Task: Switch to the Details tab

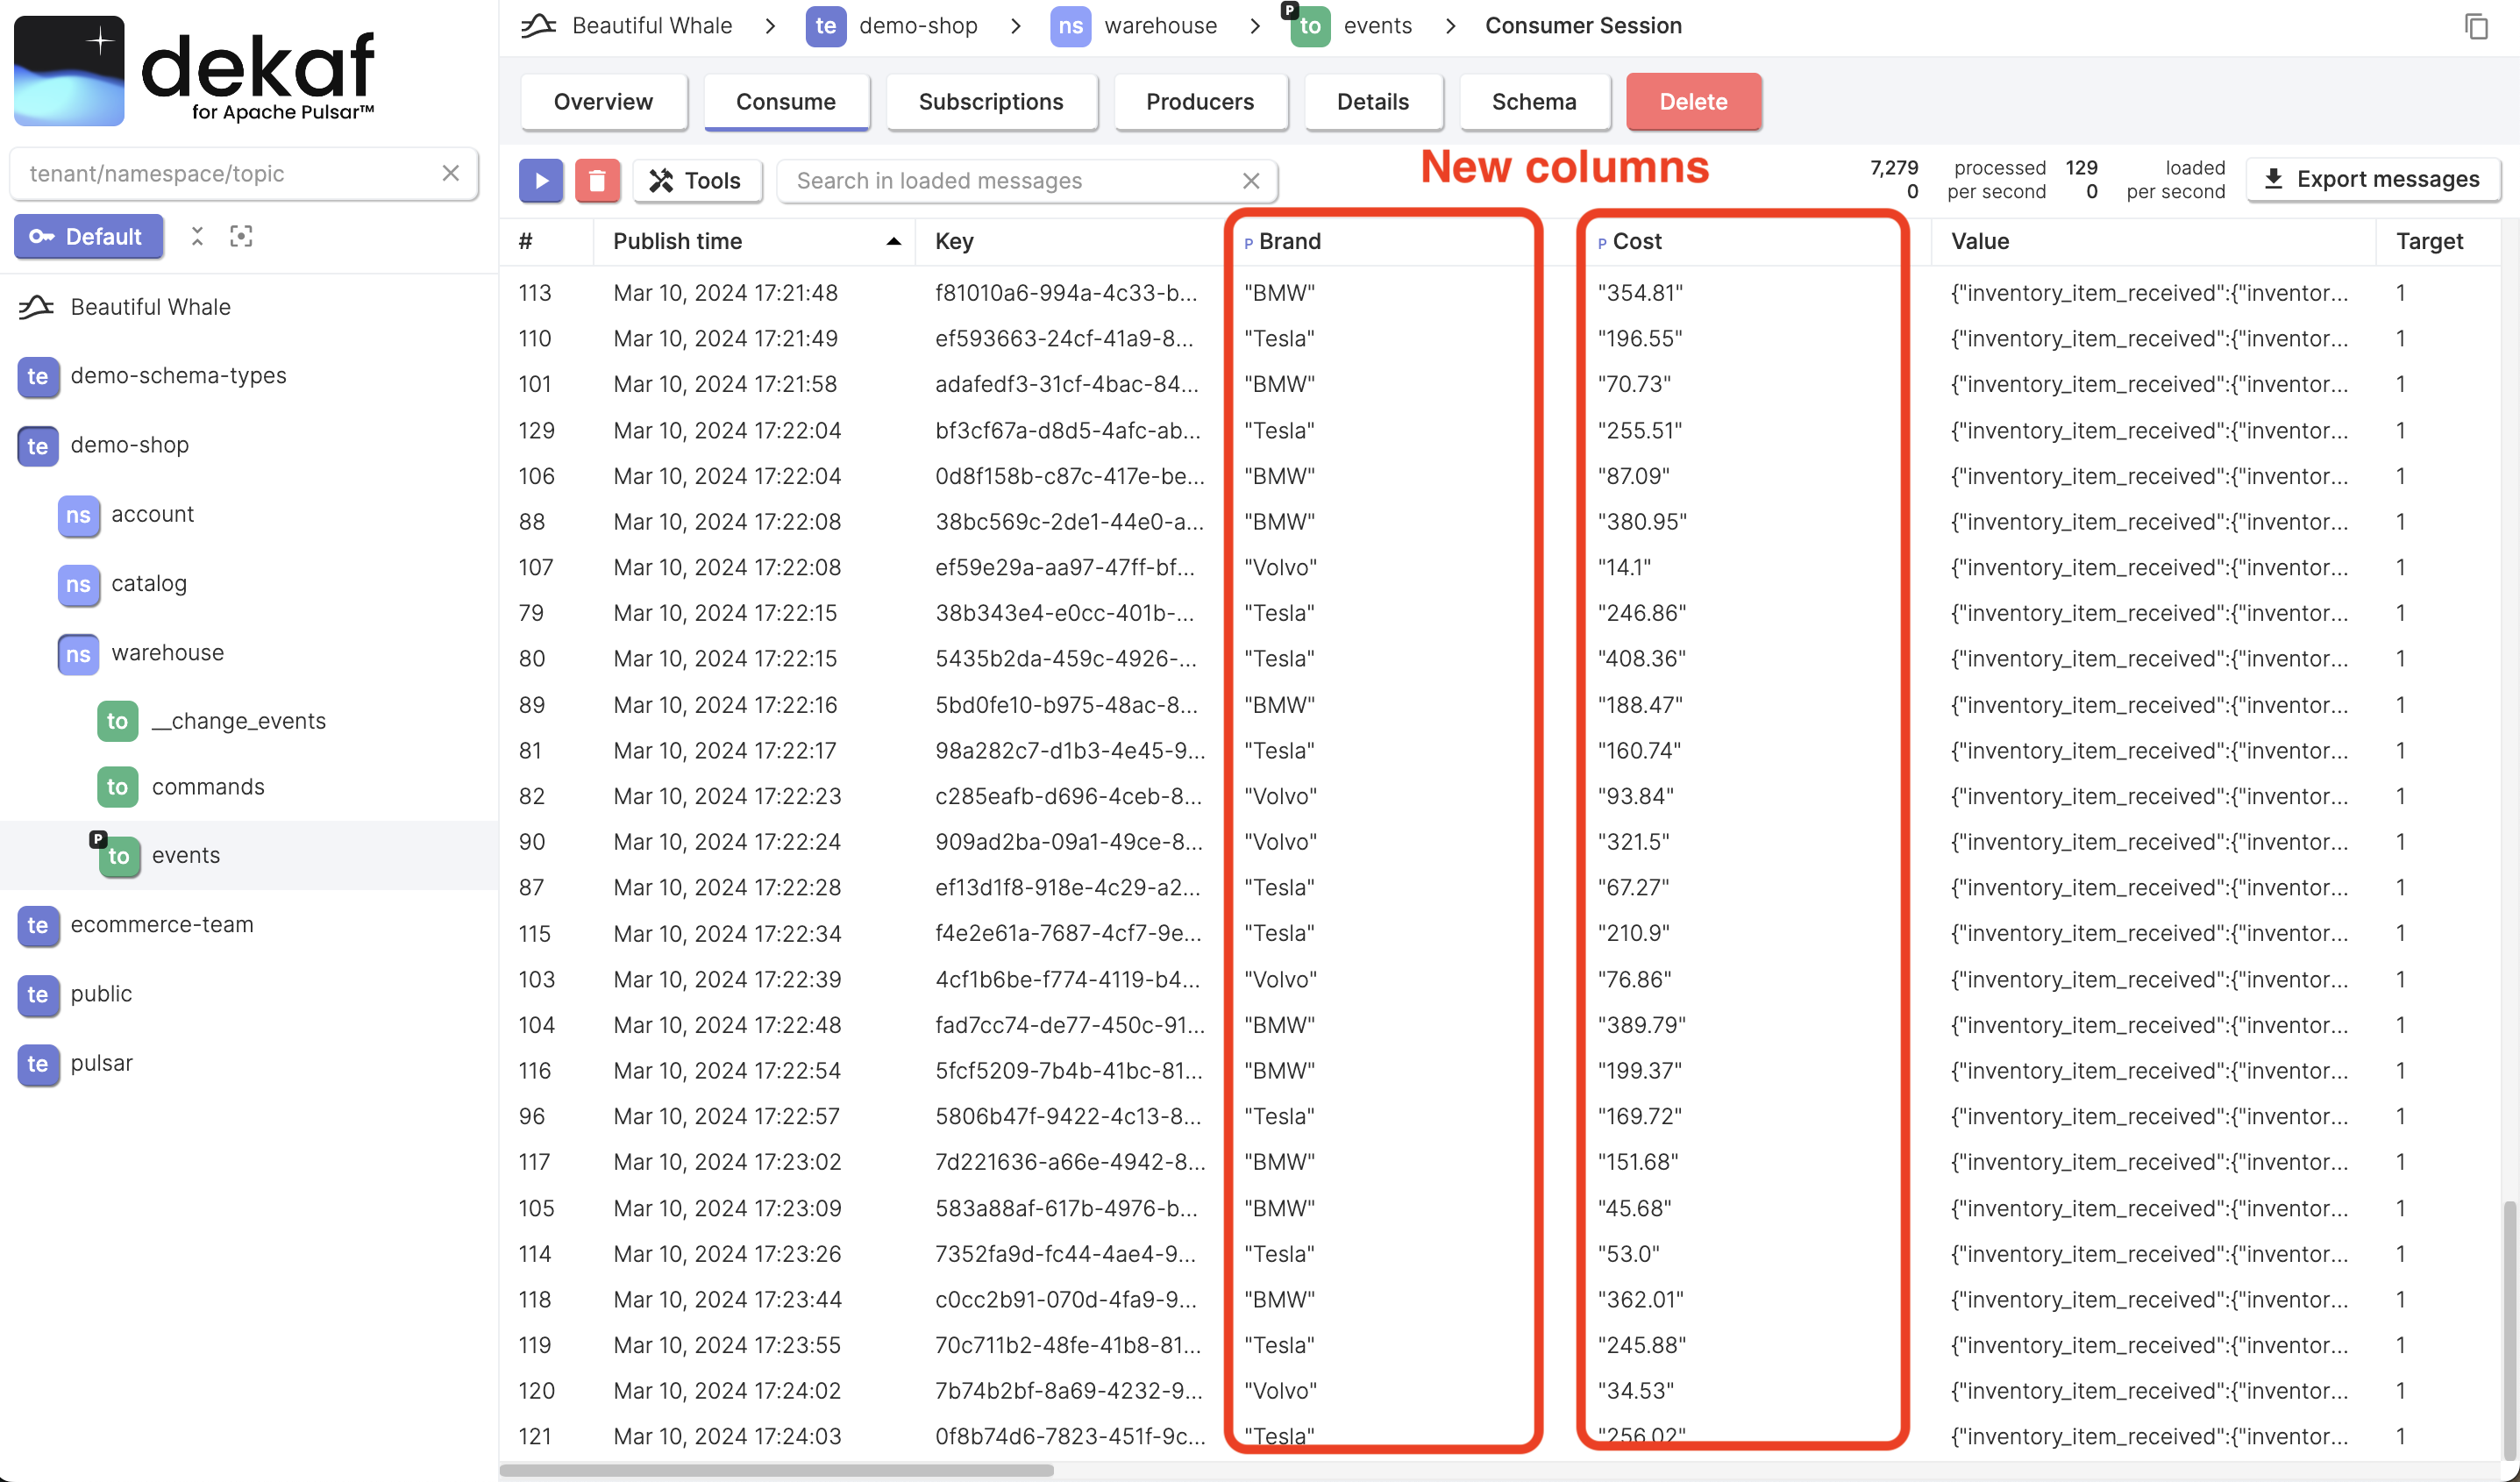Action: point(1373,102)
